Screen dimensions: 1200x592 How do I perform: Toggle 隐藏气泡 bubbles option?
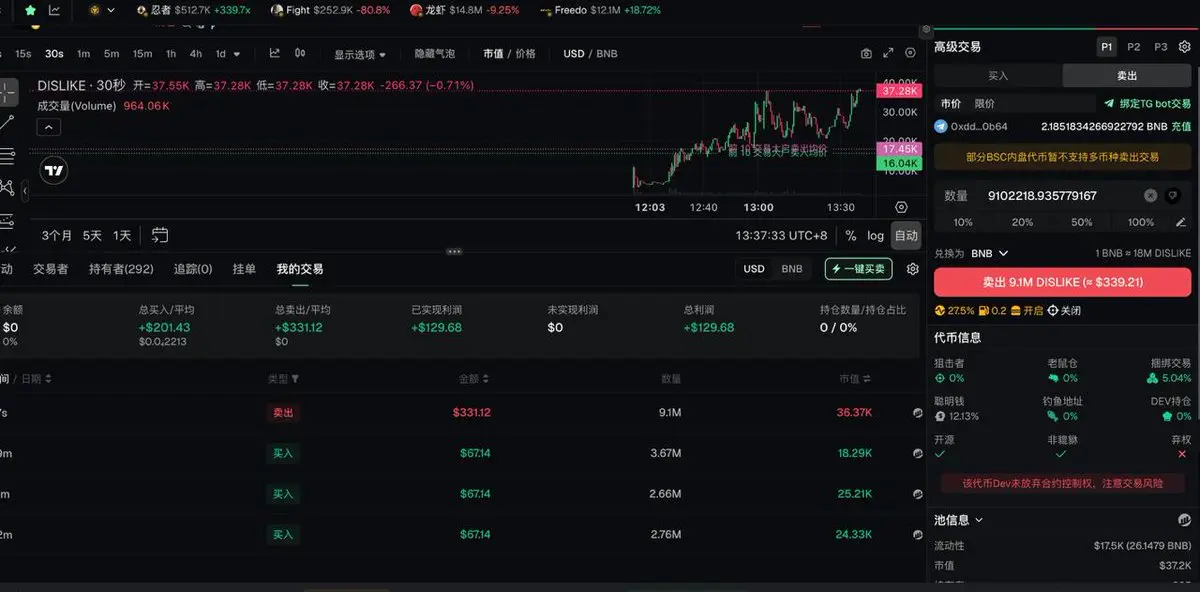click(x=435, y=54)
